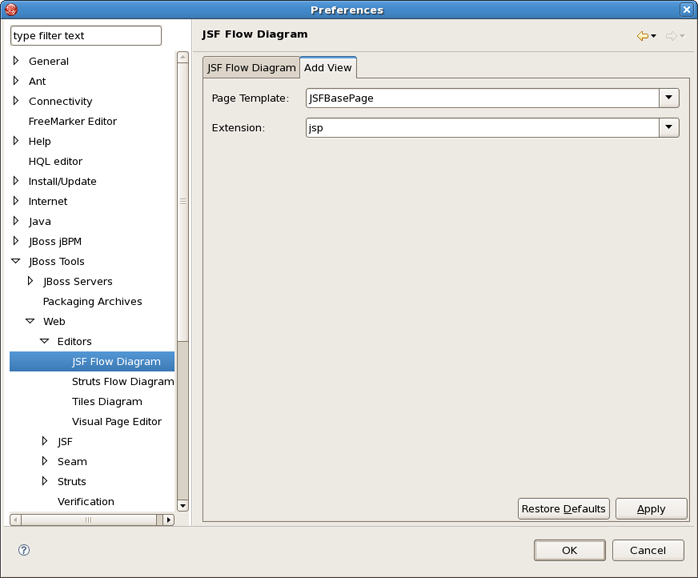Expand the Seam preferences node

(x=44, y=461)
